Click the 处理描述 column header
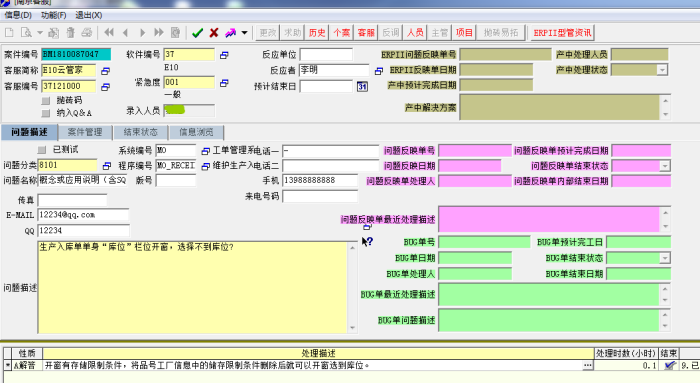This screenshot has width=700, height=383. point(318,353)
